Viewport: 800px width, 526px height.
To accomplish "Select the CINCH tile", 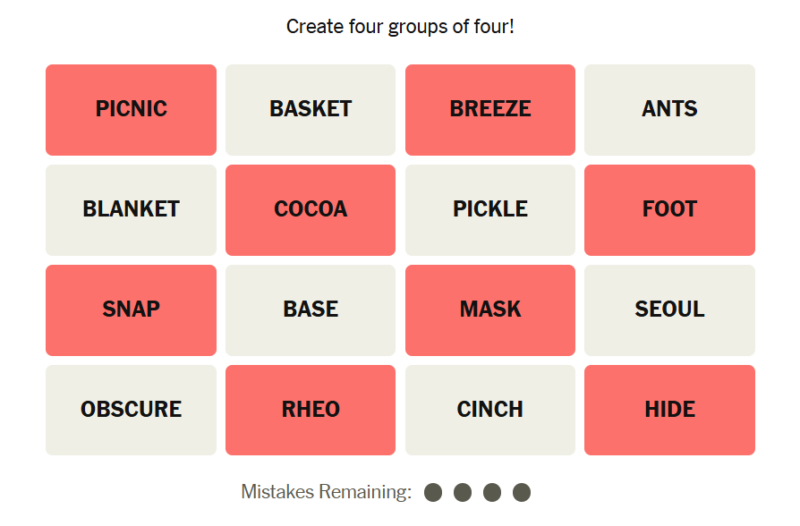I will 490,410.
